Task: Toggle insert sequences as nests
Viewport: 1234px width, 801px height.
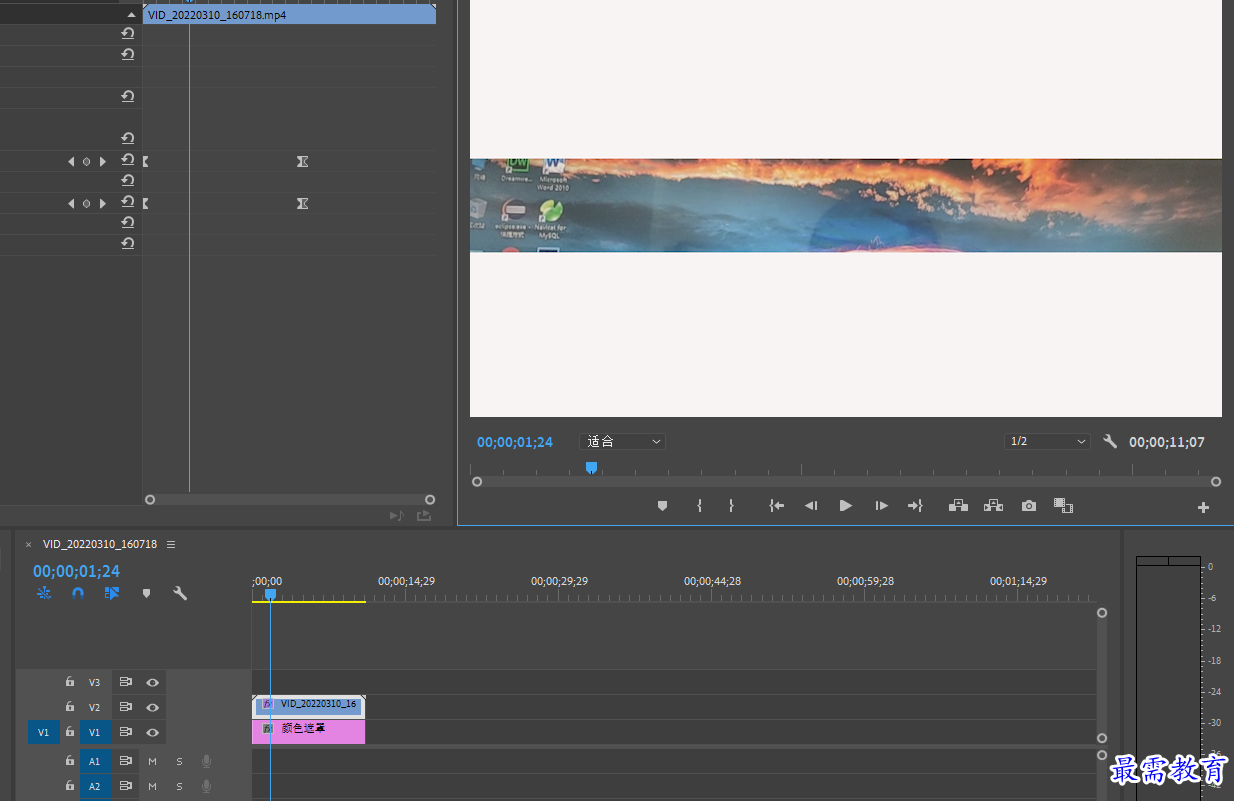Action: point(44,593)
